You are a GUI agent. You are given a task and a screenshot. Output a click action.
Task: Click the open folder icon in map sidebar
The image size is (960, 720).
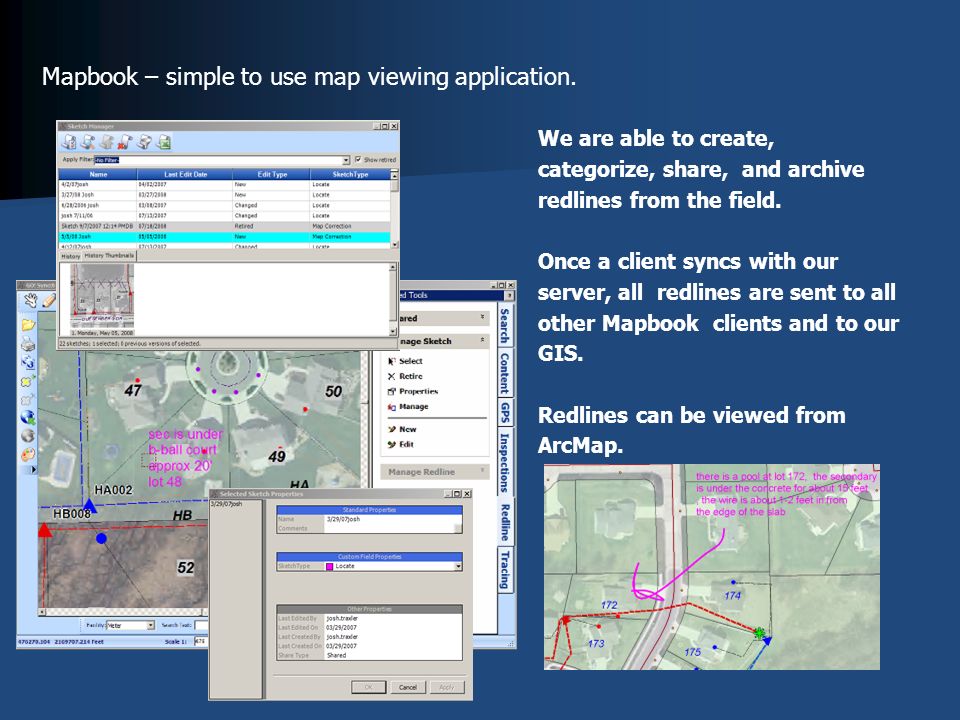(28, 324)
